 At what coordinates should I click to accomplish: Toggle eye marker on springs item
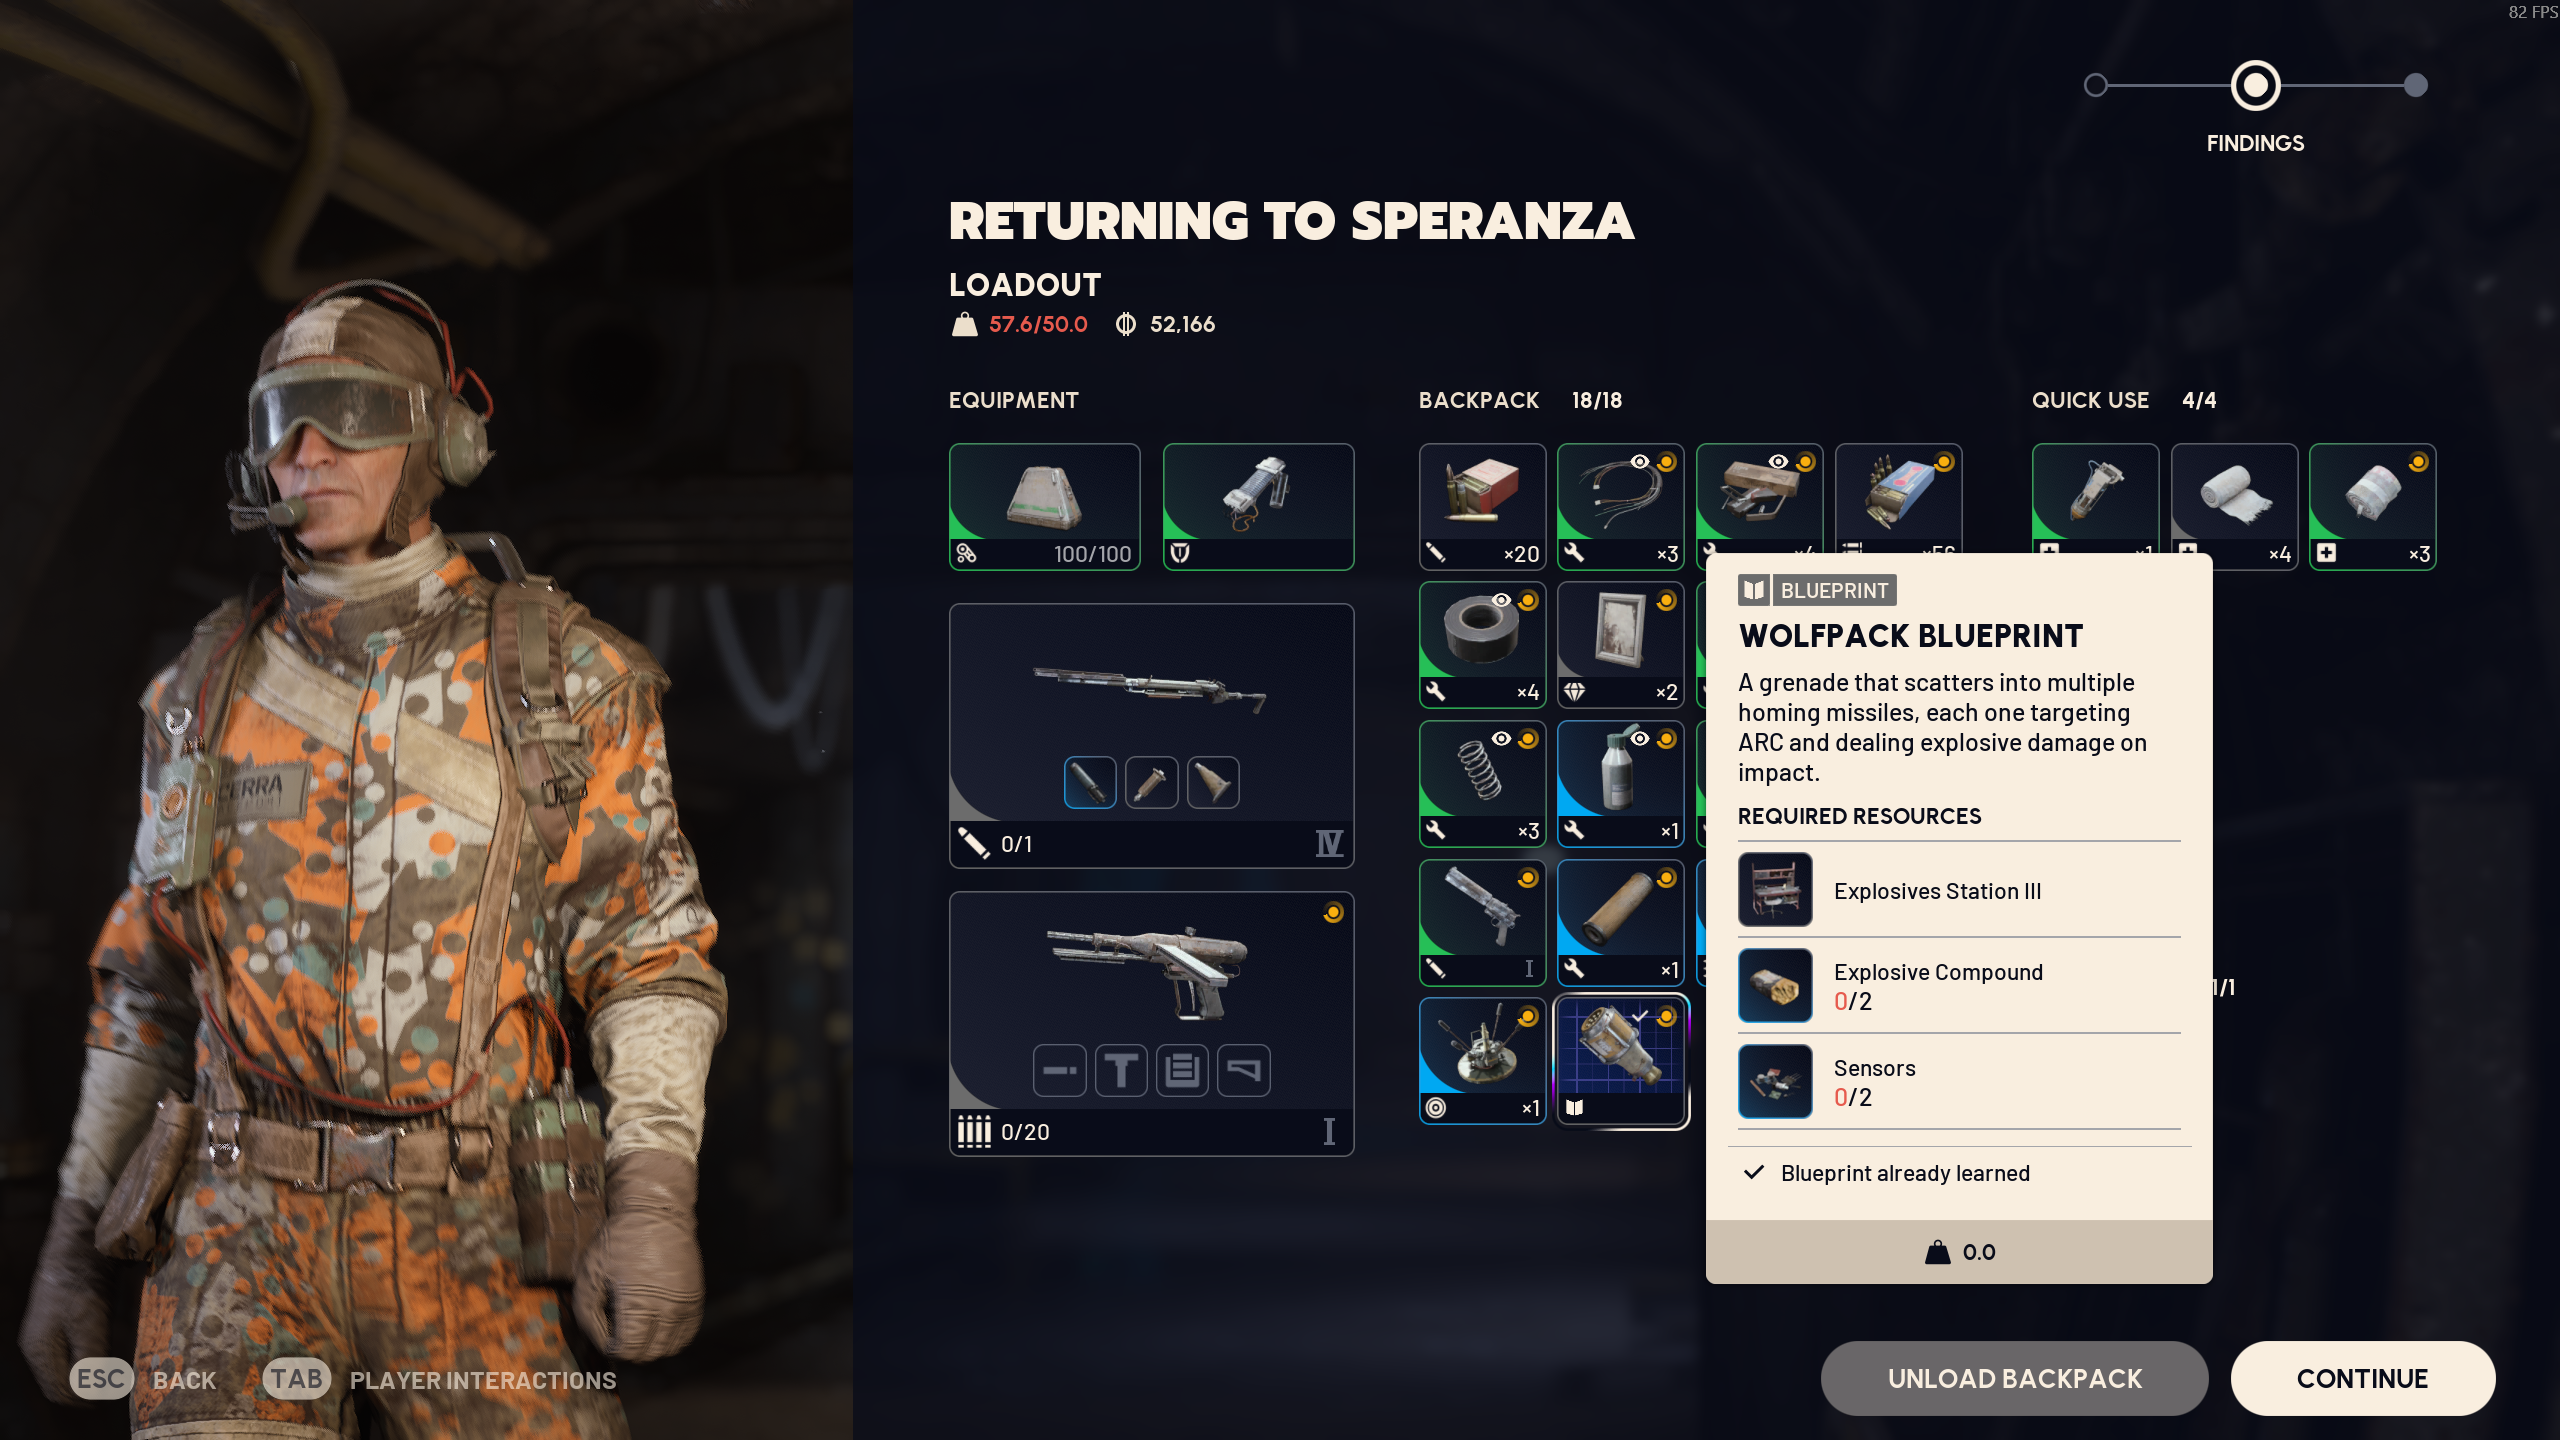point(1502,738)
